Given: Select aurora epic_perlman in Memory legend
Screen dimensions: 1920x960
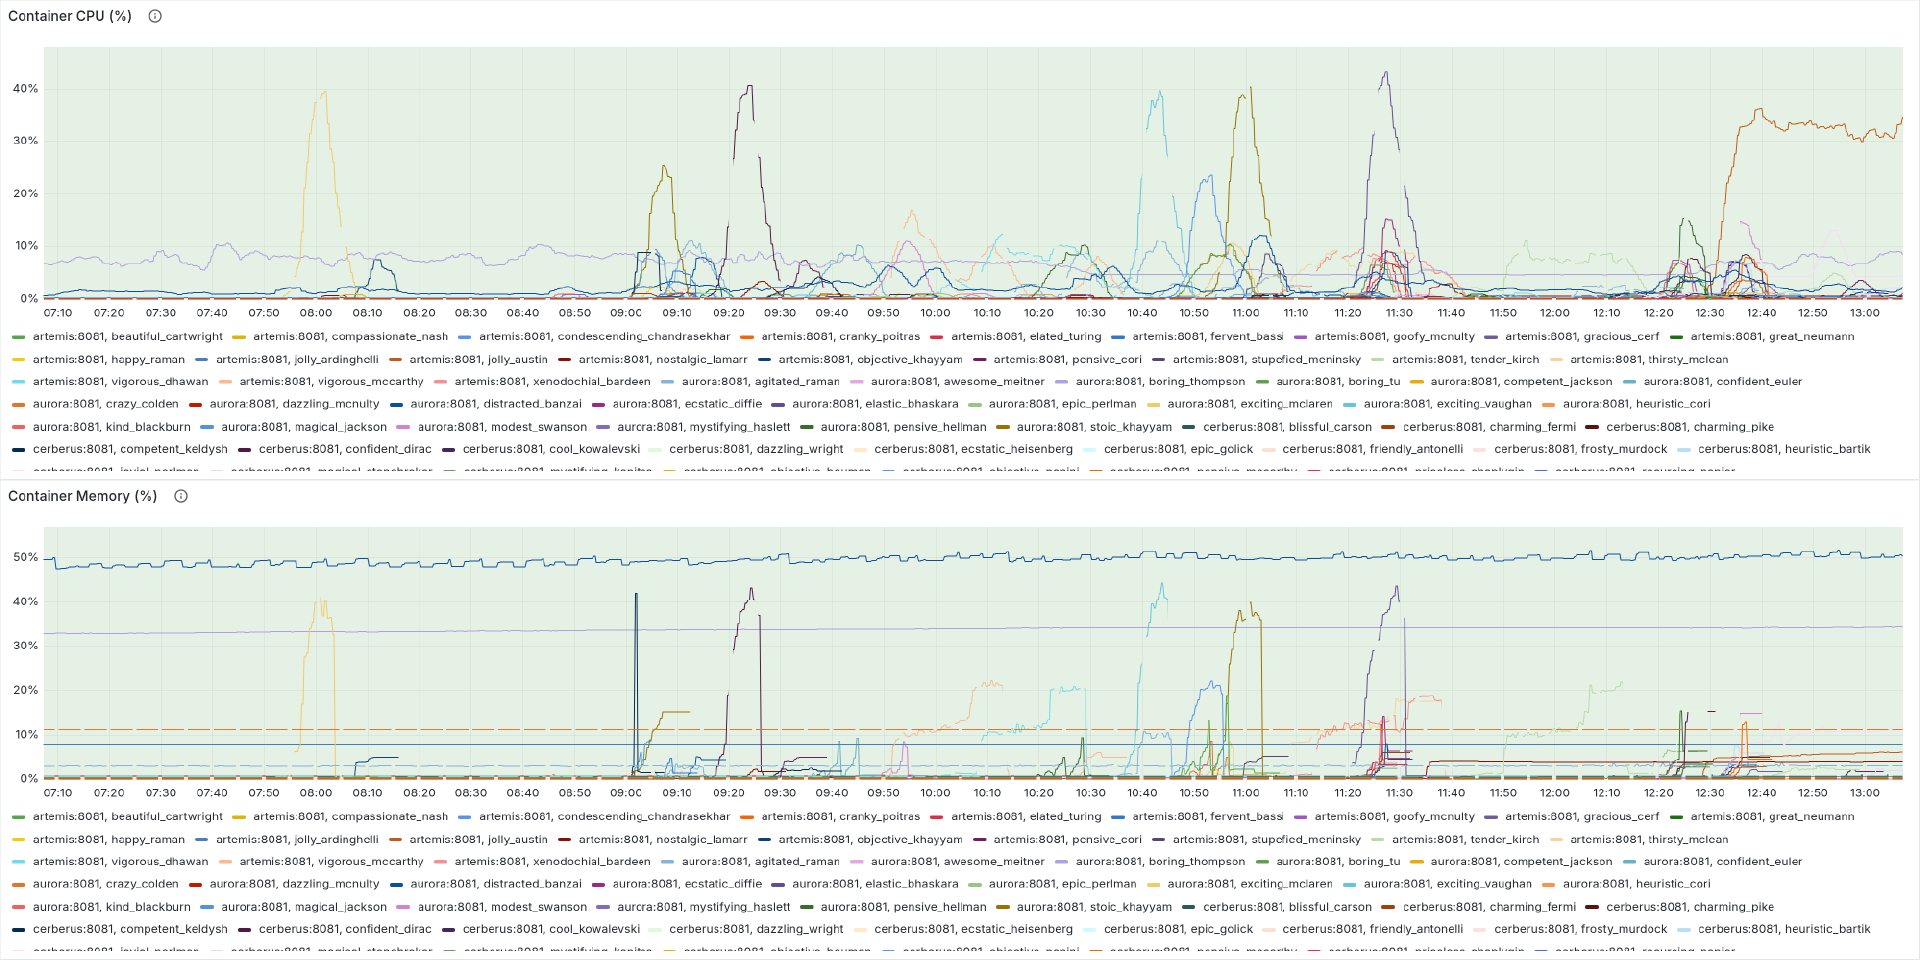Looking at the screenshot, I should coord(1062,884).
